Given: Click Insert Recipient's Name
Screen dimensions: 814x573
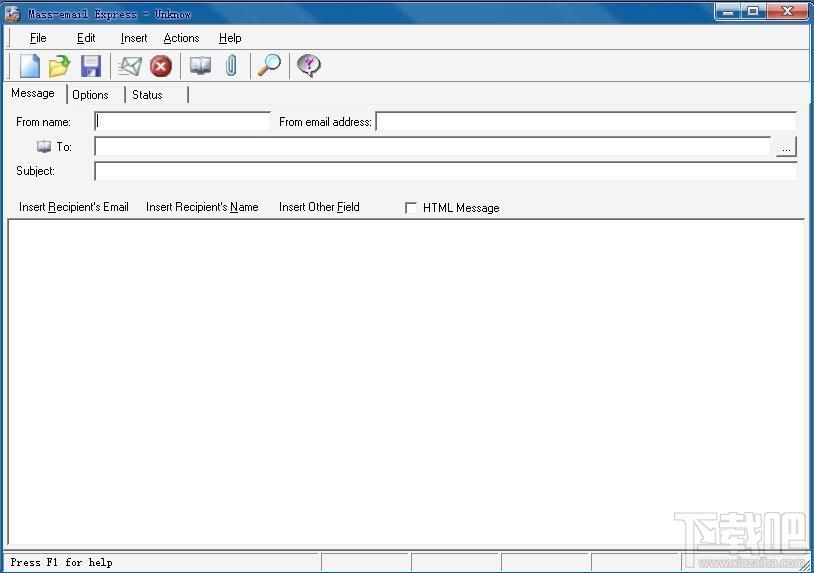Looking at the screenshot, I should pos(202,207).
